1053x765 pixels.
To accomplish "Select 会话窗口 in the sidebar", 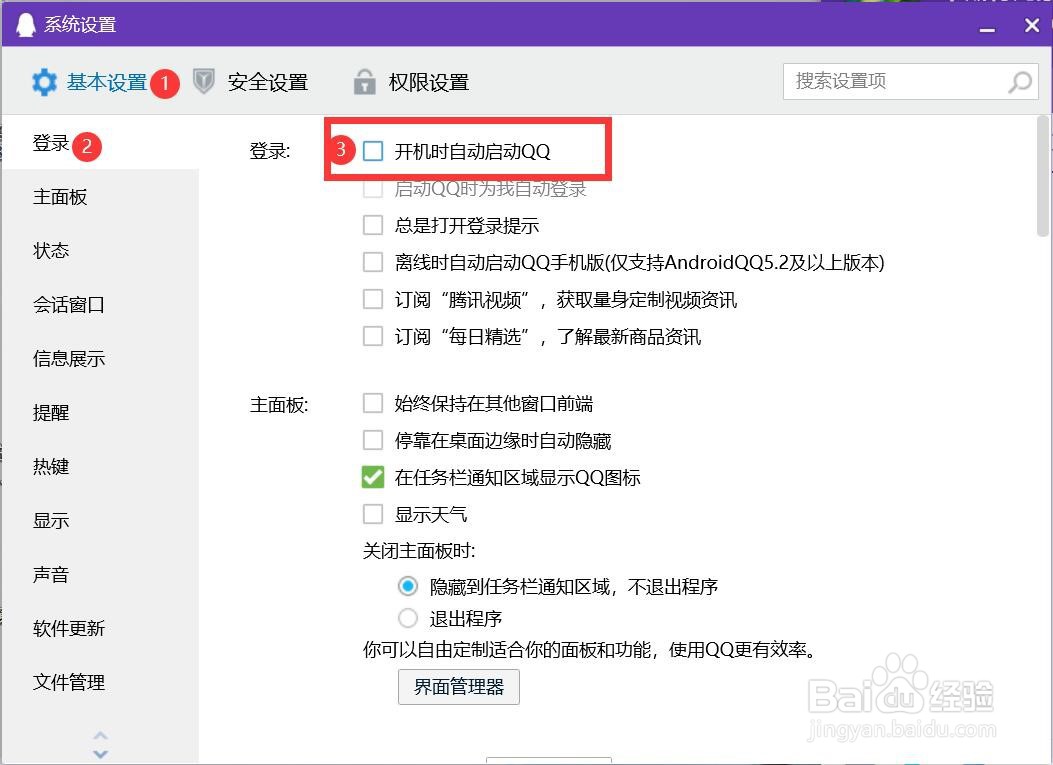I will (x=68, y=305).
